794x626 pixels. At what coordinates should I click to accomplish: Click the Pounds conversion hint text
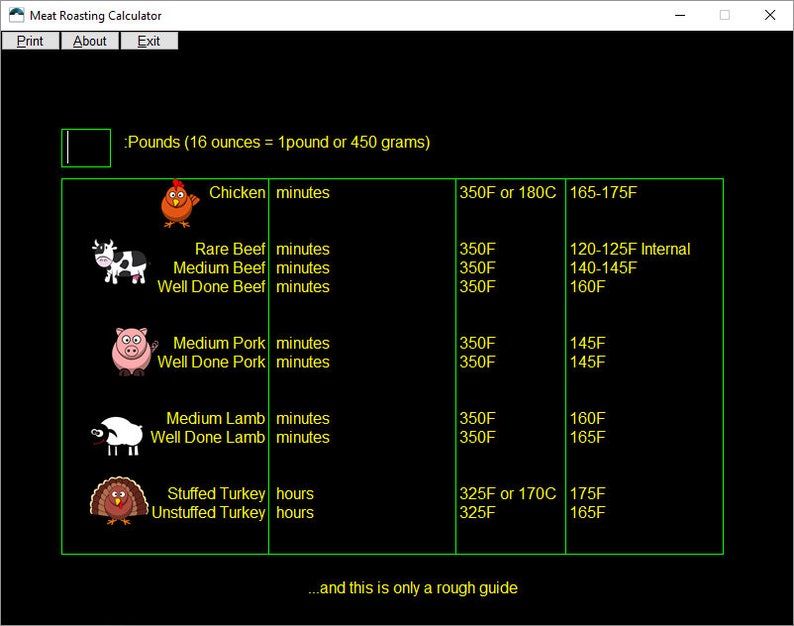click(x=277, y=142)
